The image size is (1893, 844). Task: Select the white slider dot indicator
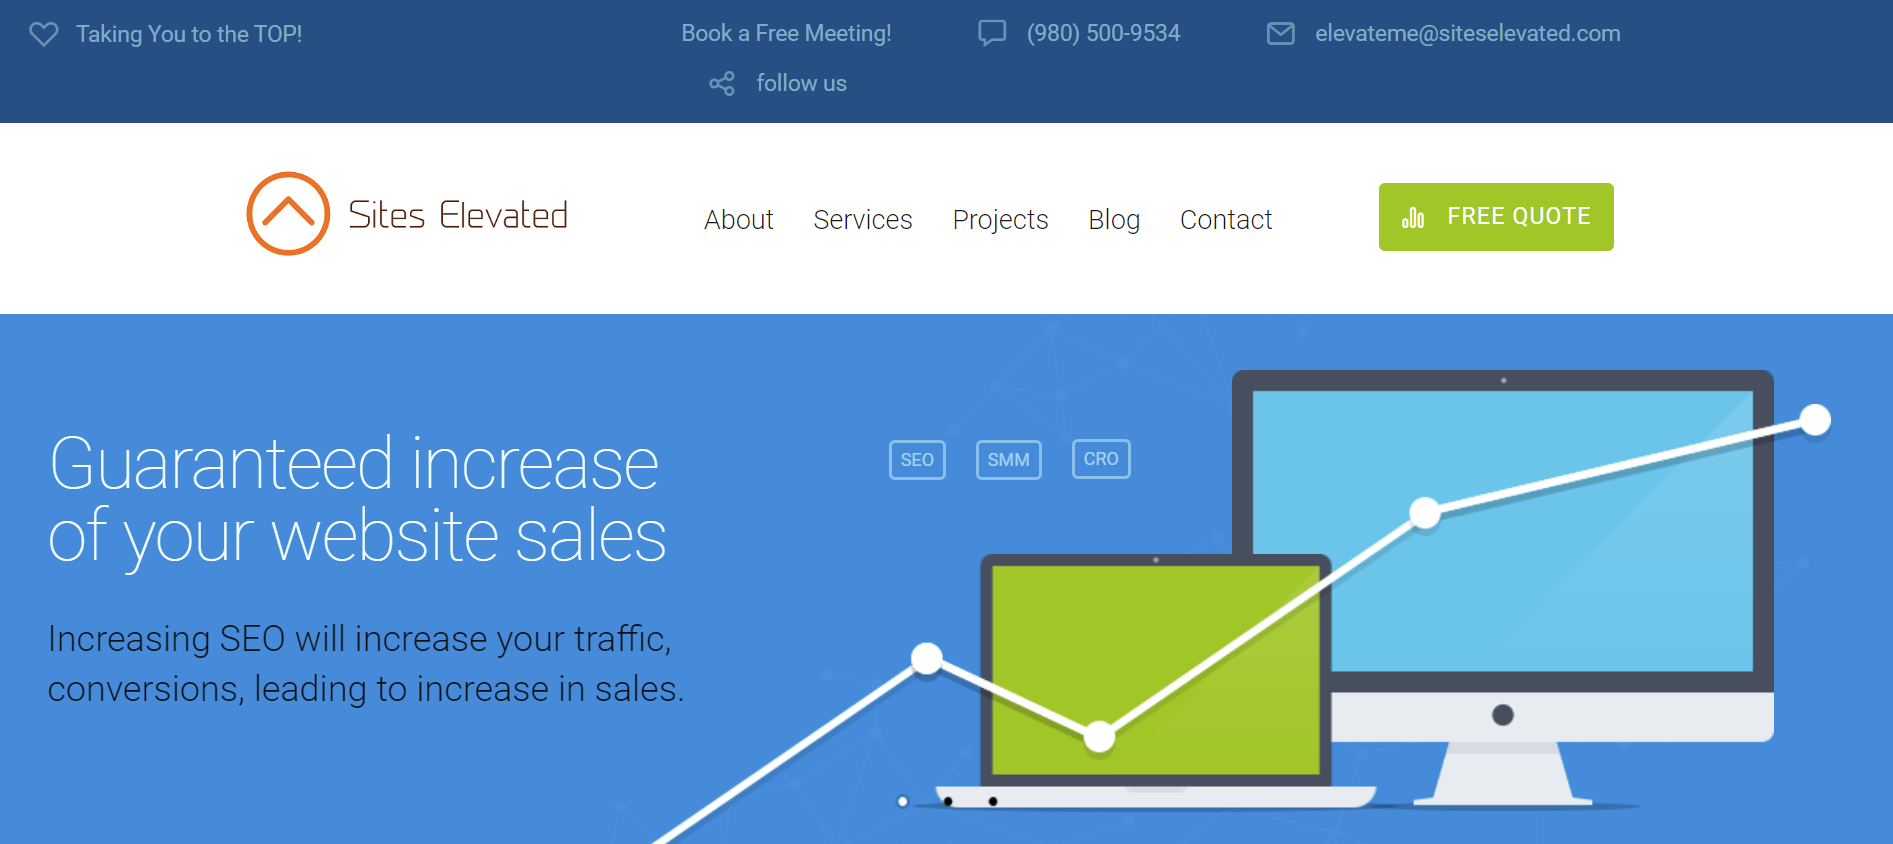point(903,802)
